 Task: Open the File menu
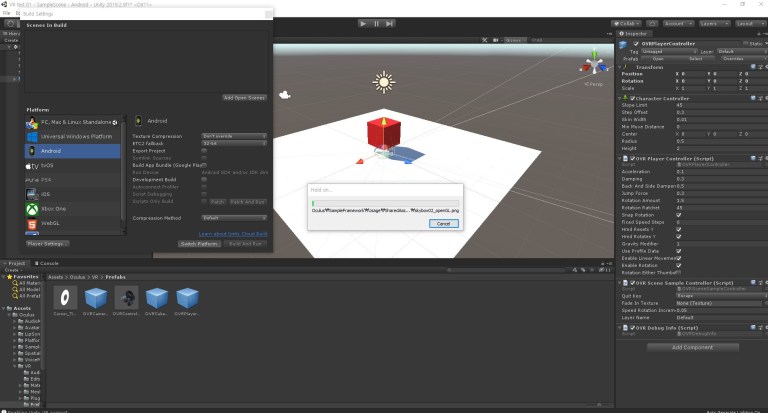pyautogui.click(x=6, y=12)
